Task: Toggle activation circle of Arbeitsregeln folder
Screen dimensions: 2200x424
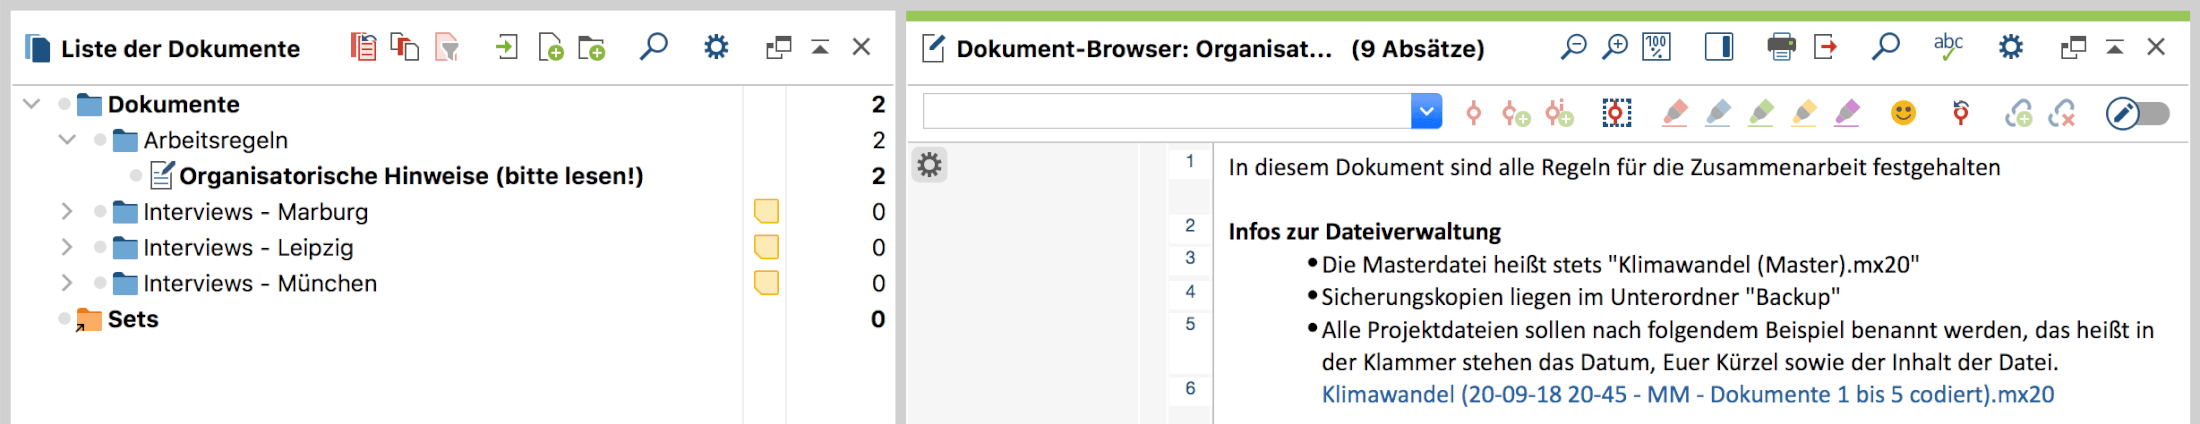Action: click(x=100, y=140)
